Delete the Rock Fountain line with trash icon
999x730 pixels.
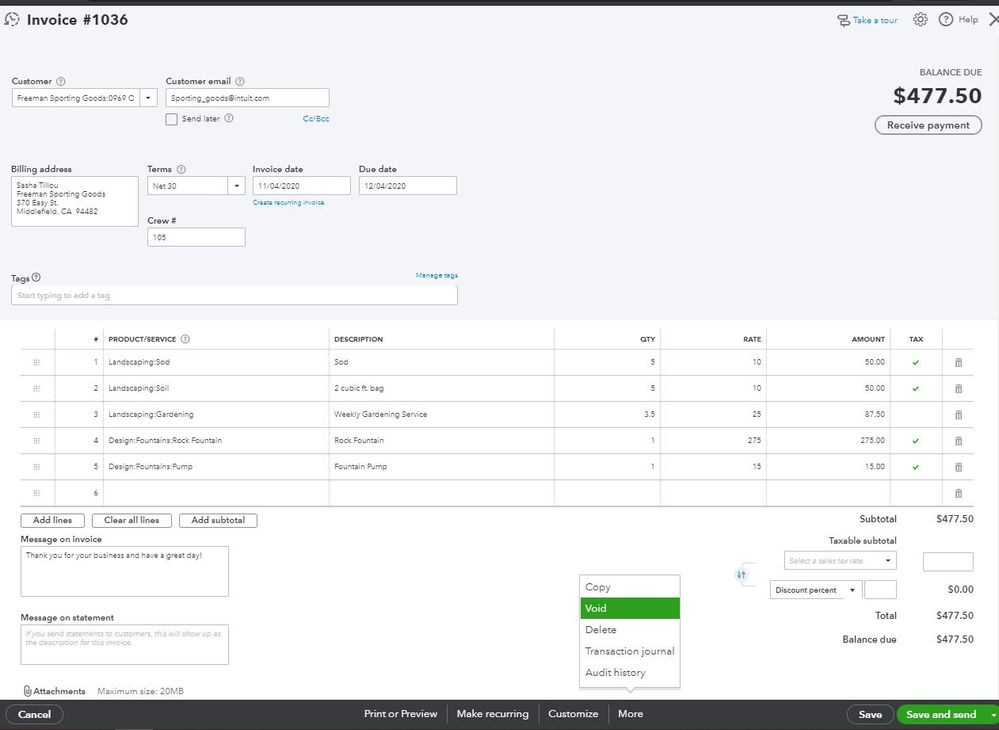(x=958, y=441)
